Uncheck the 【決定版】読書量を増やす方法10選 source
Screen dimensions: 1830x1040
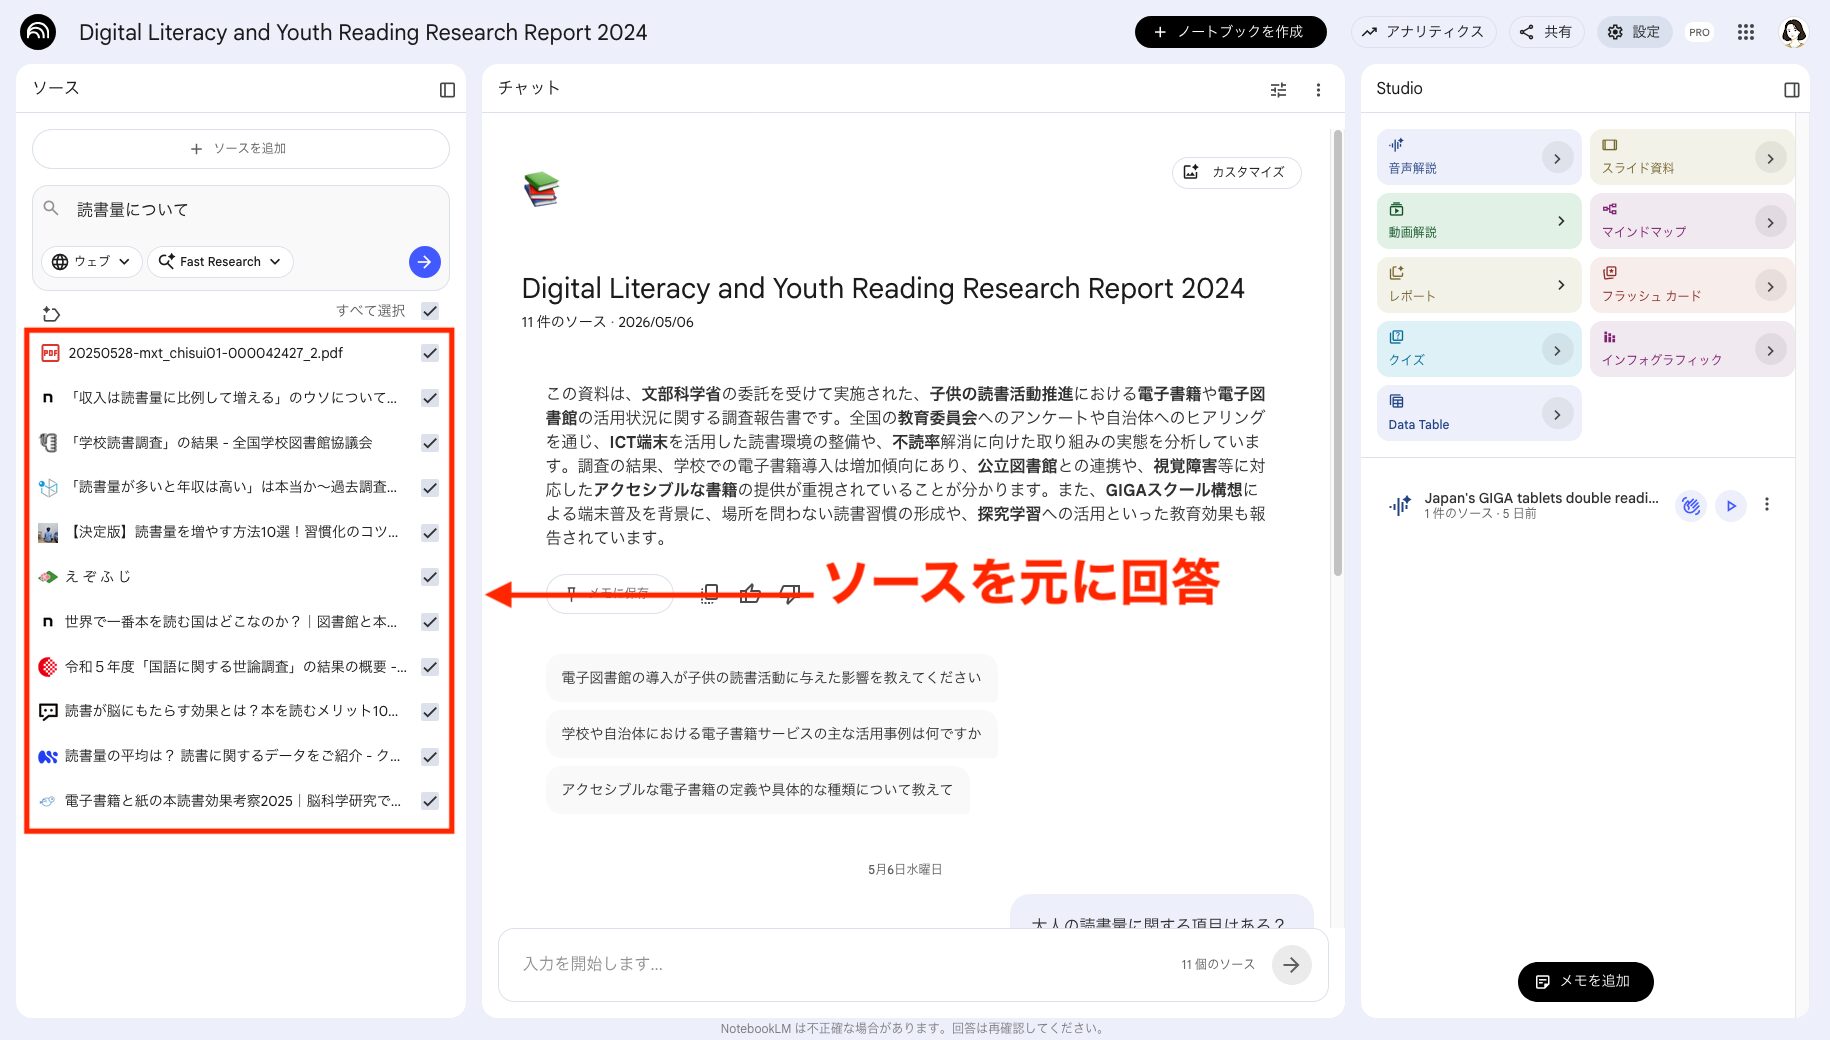point(430,533)
